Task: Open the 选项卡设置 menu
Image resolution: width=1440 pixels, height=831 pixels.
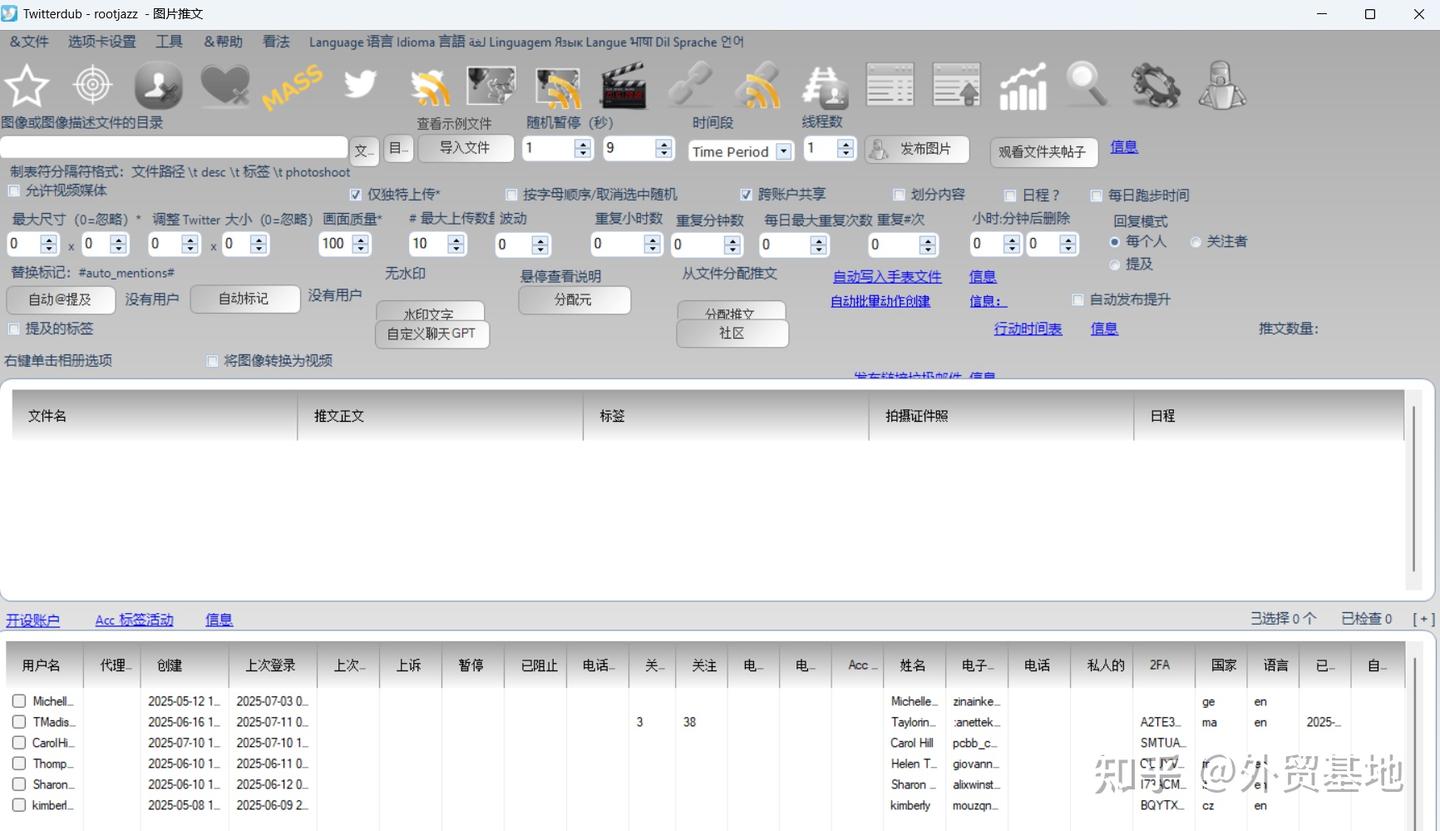Action: point(102,42)
